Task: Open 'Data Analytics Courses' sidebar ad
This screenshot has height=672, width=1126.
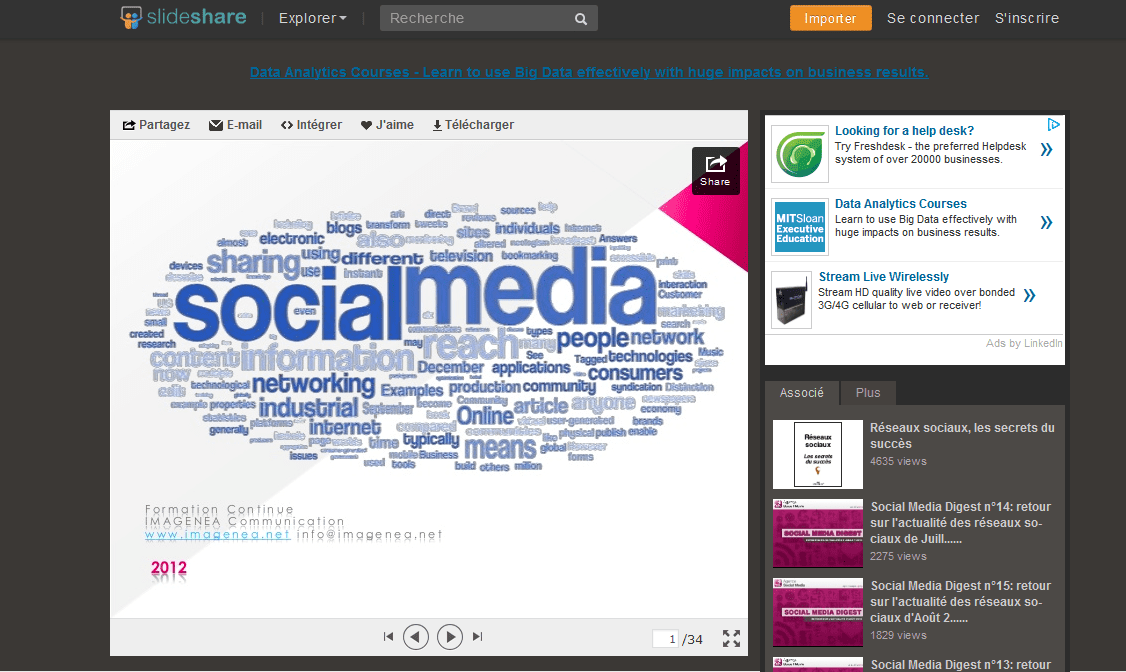Action: [901, 204]
